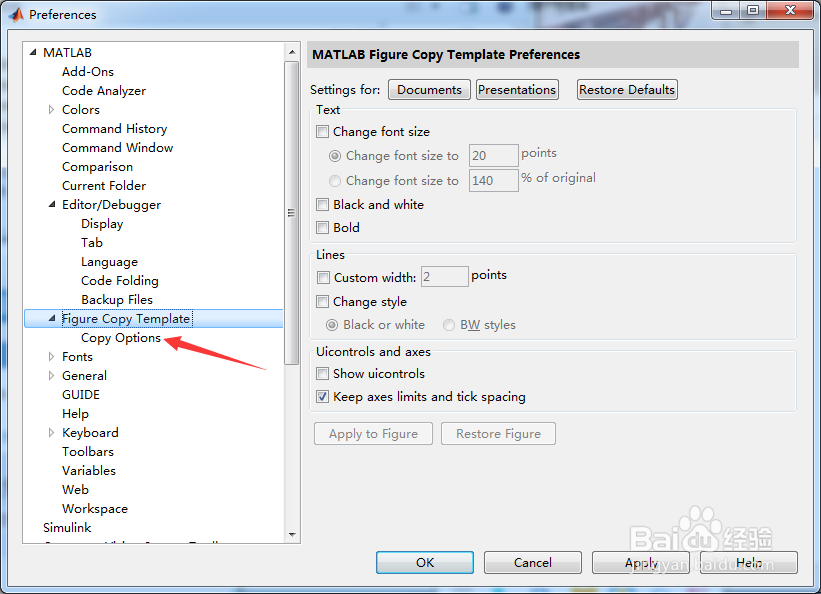This screenshot has width=821, height=594.
Task: Open GUIDE preferences
Action: tap(81, 394)
